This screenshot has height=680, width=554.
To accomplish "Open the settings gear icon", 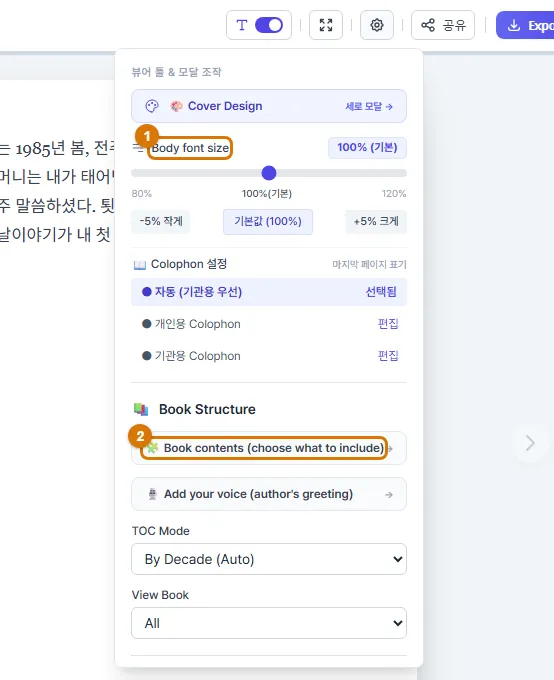I will pyautogui.click(x=377, y=25).
